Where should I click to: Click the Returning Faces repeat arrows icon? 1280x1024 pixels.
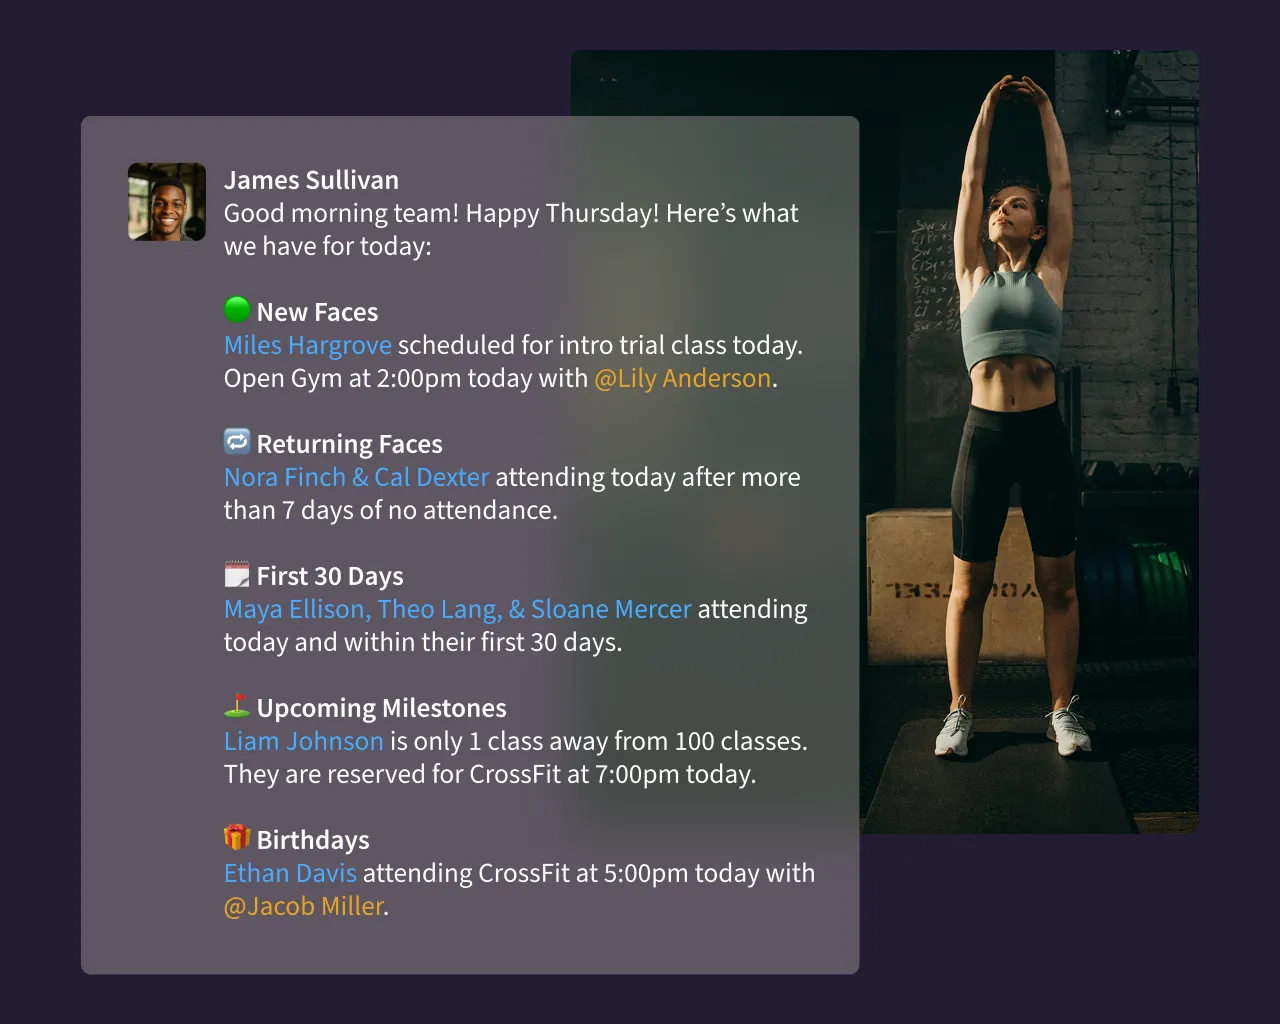pos(237,441)
